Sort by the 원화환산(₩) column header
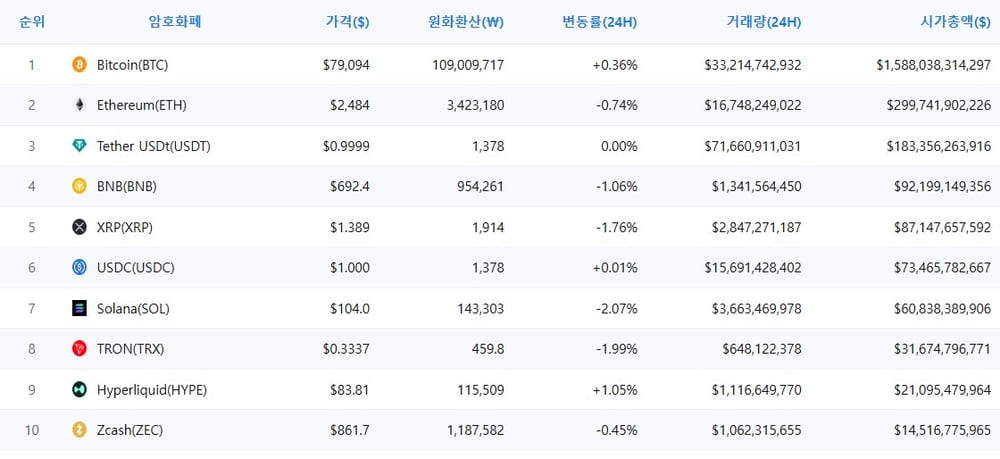Image resolution: width=1000 pixels, height=459 pixels. coord(466,22)
